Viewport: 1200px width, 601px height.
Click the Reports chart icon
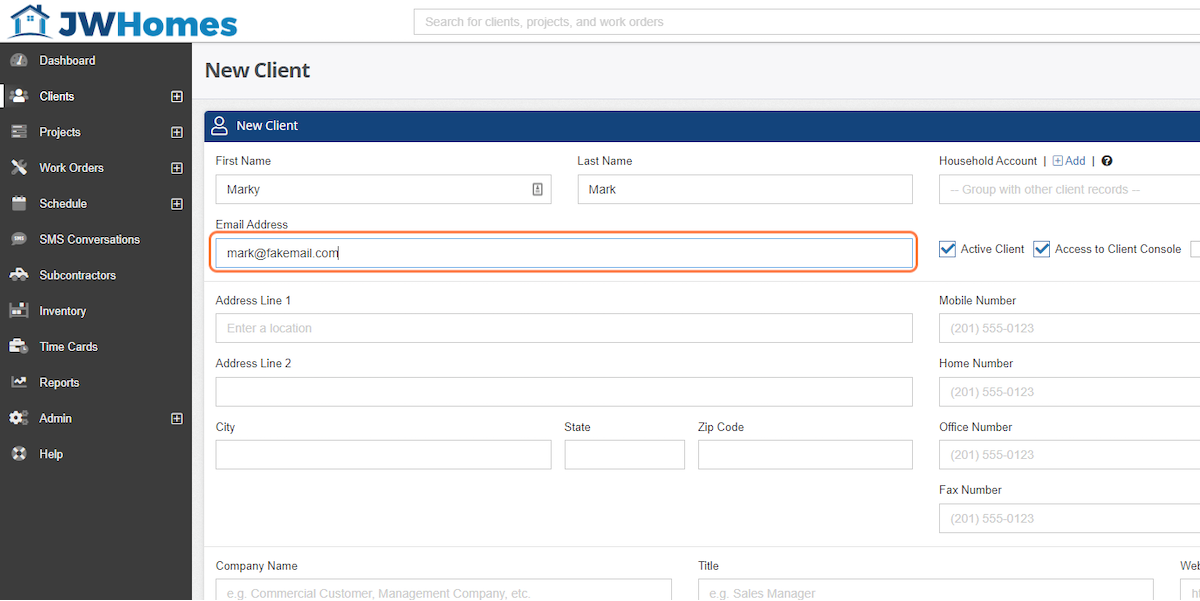point(19,383)
